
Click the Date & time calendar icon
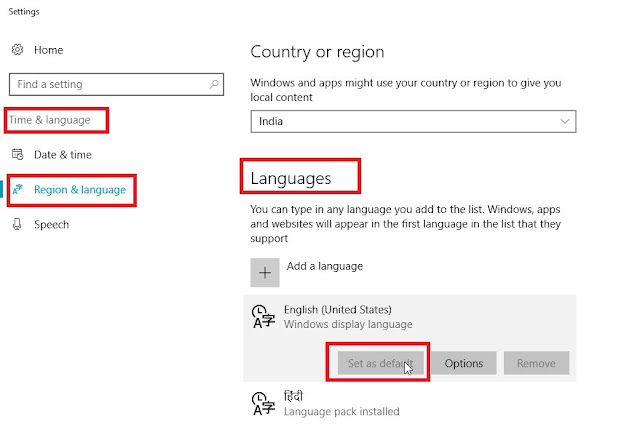pyautogui.click(x=17, y=154)
